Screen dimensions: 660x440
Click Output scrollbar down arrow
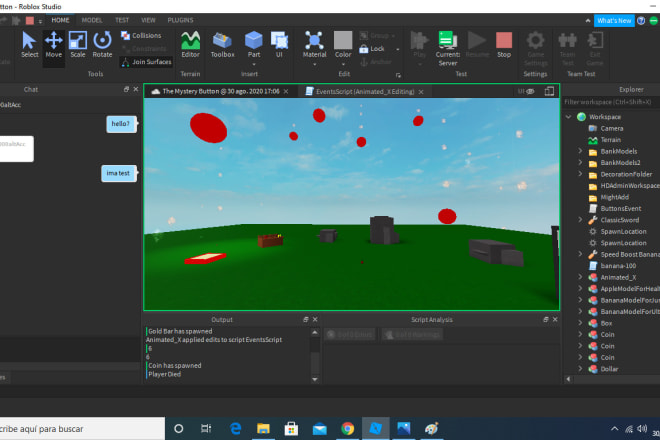click(315, 379)
